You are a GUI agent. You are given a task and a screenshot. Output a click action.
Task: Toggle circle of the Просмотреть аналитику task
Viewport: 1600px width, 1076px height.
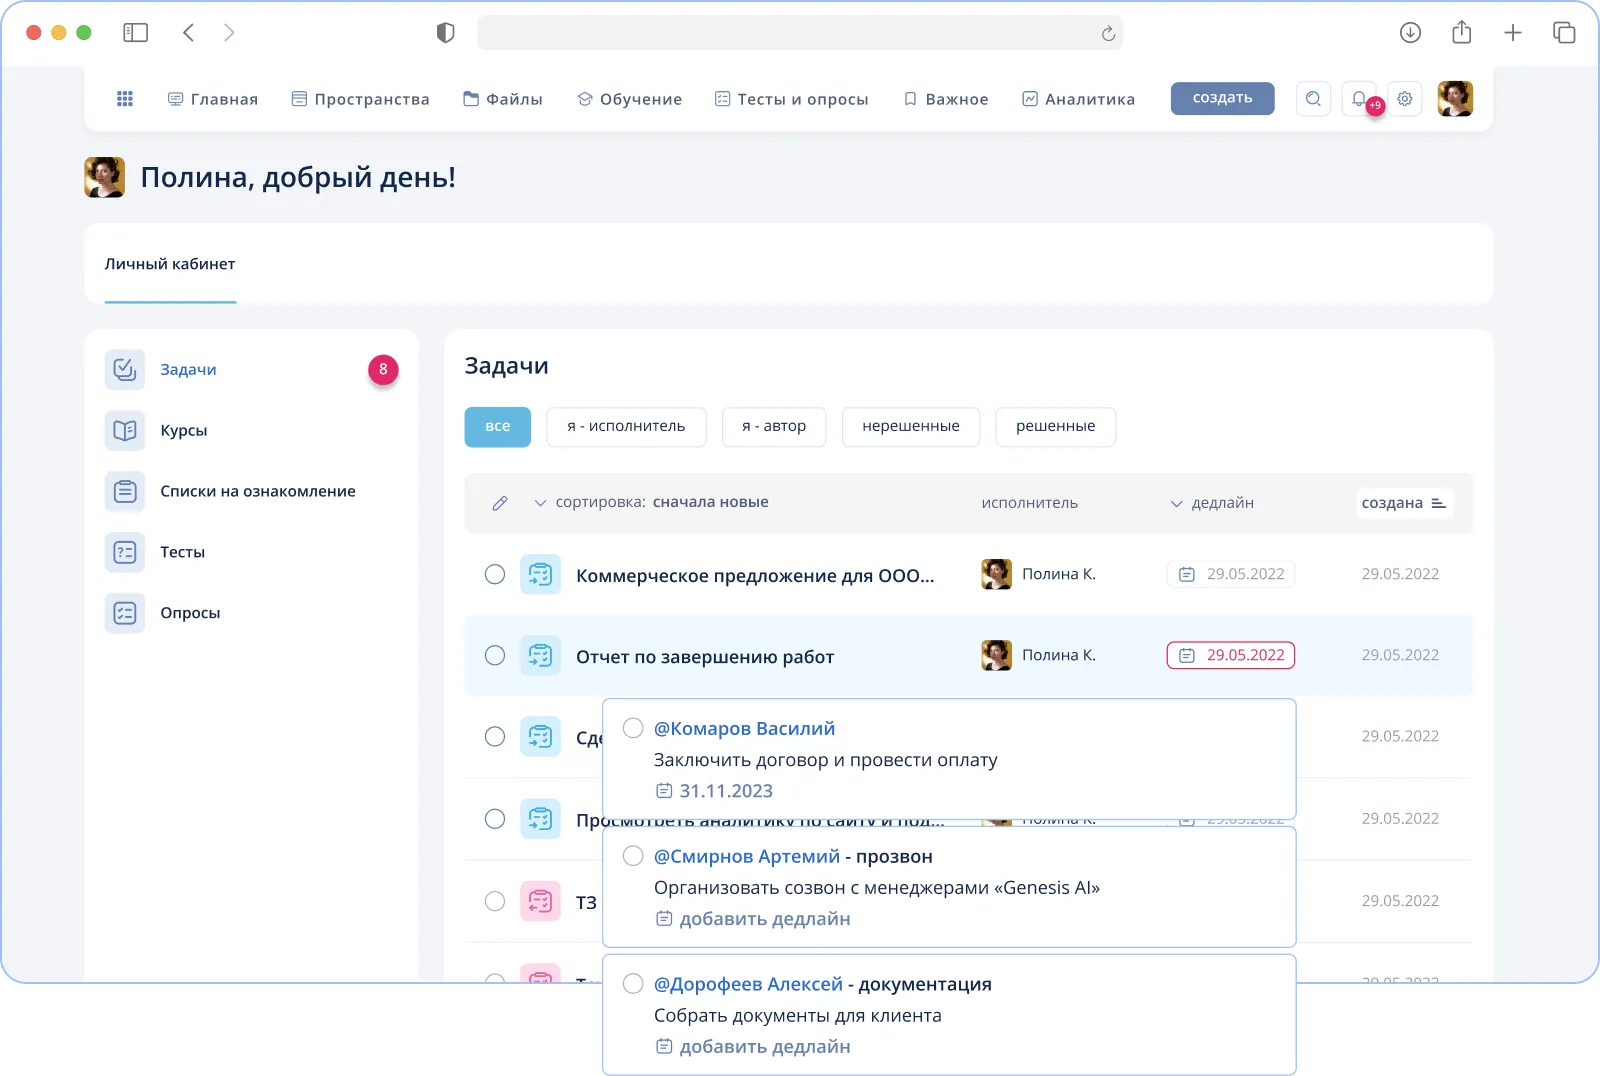[495, 819]
